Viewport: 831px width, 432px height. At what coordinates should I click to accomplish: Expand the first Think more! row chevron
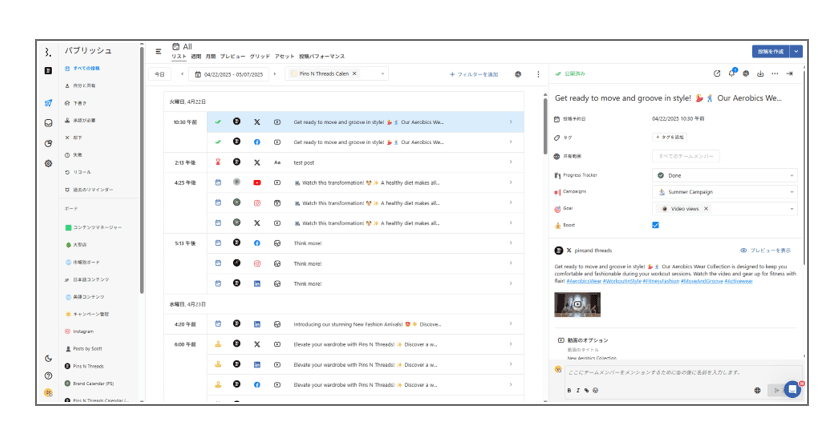511,243
